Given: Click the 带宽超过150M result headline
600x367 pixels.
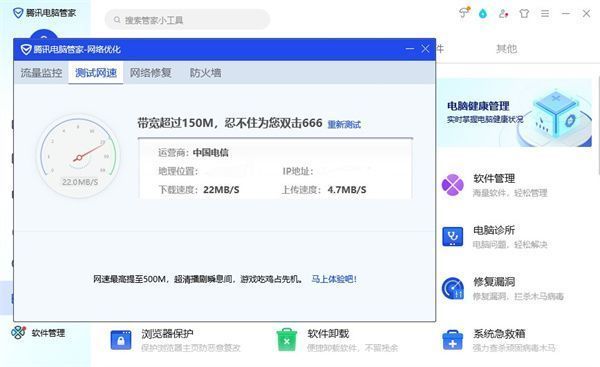Looking at the screenshot, I should click(x=230, y=123).
